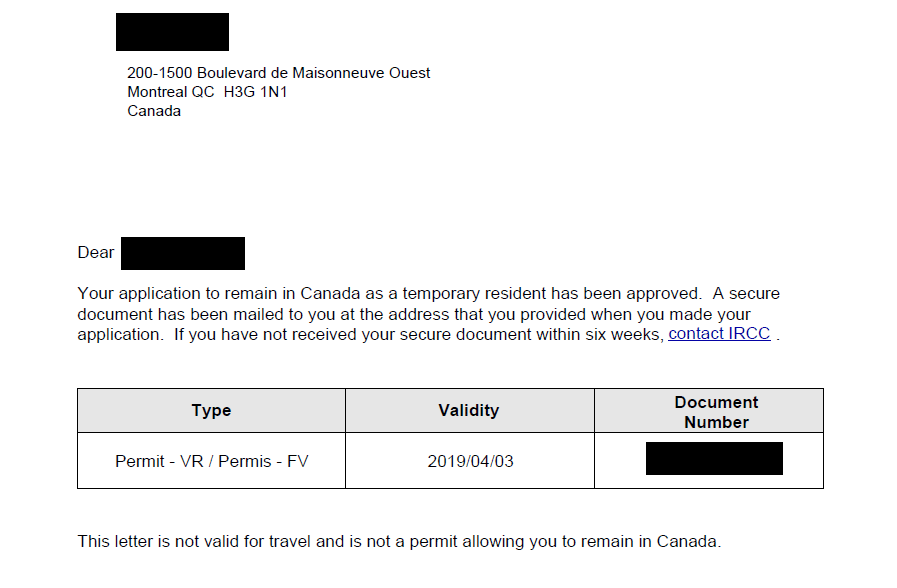Click the Canada line in the address
Screen dimensions: 897x588
154,111
